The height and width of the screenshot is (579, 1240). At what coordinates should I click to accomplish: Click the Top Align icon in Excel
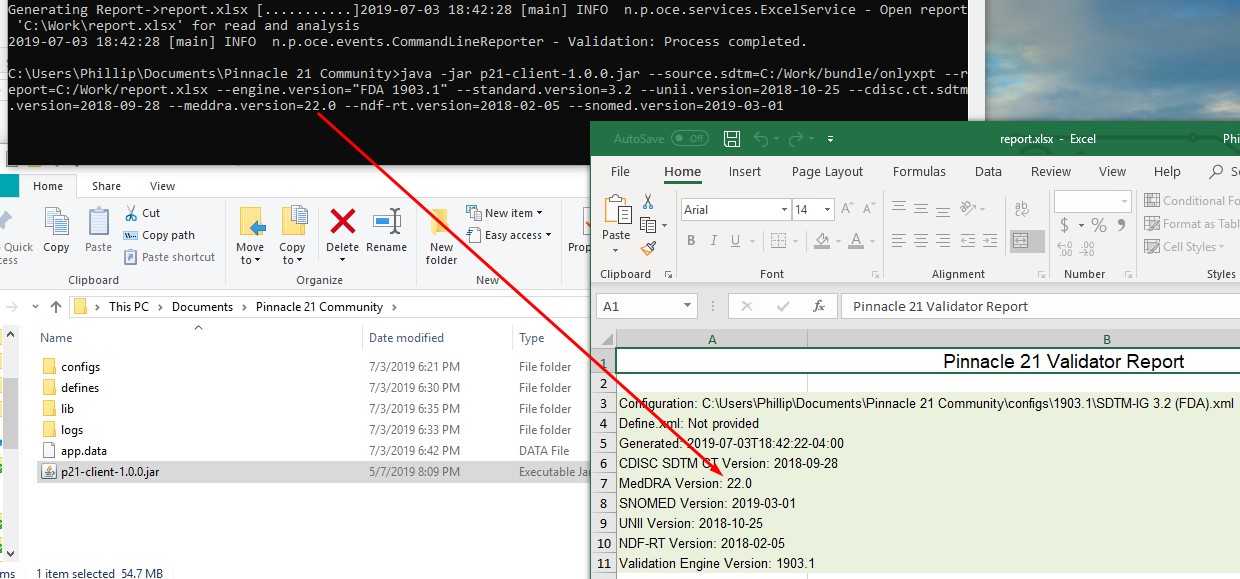tap(898, 208)
